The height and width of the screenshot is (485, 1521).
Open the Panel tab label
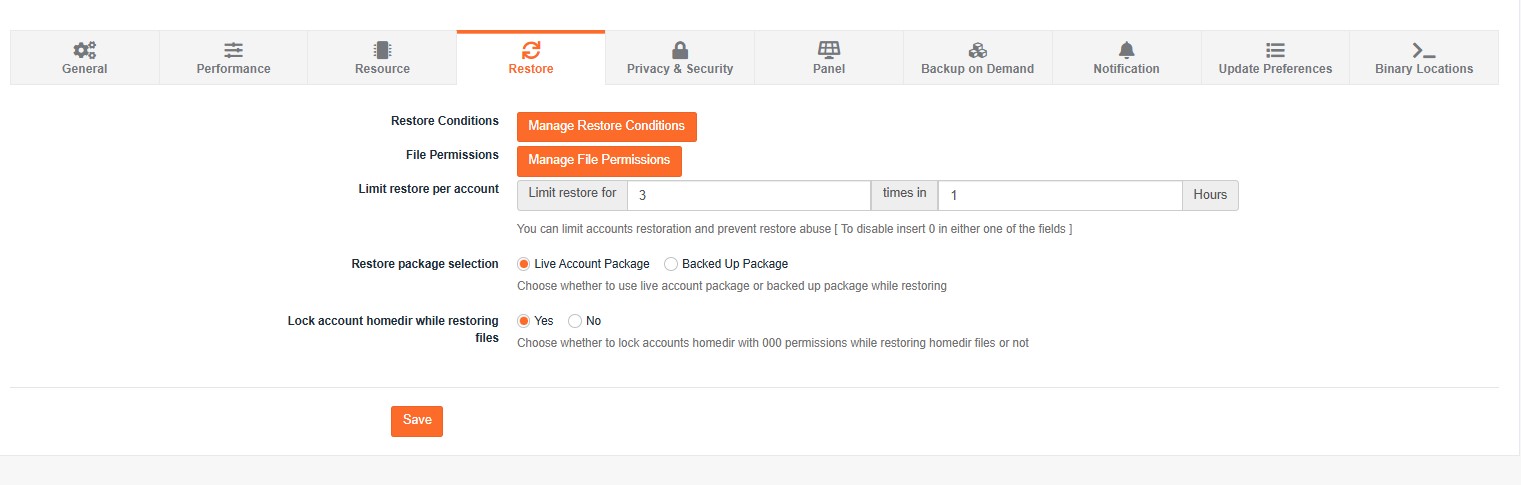(x=829, y=69)
